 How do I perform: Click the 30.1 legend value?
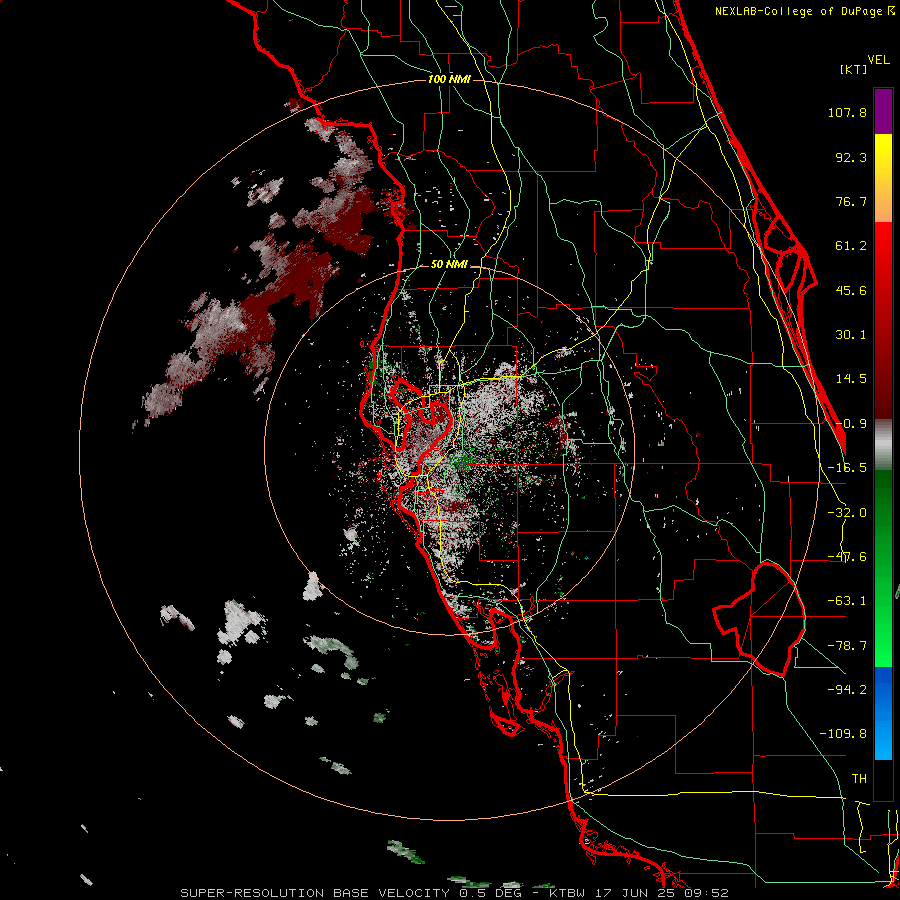851,335
